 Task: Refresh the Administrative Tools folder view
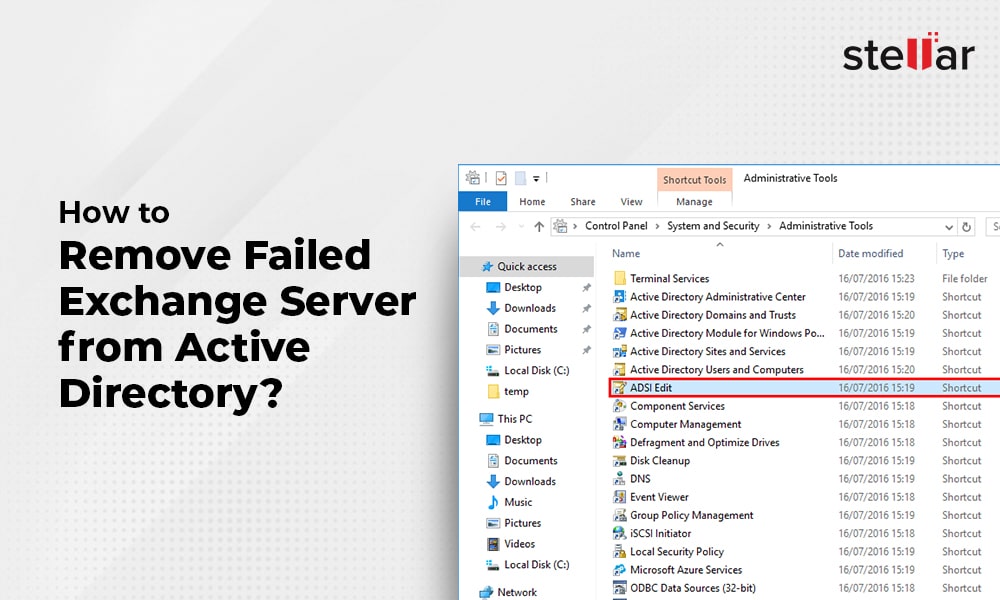pyautogui.click(x=966, y=226)
